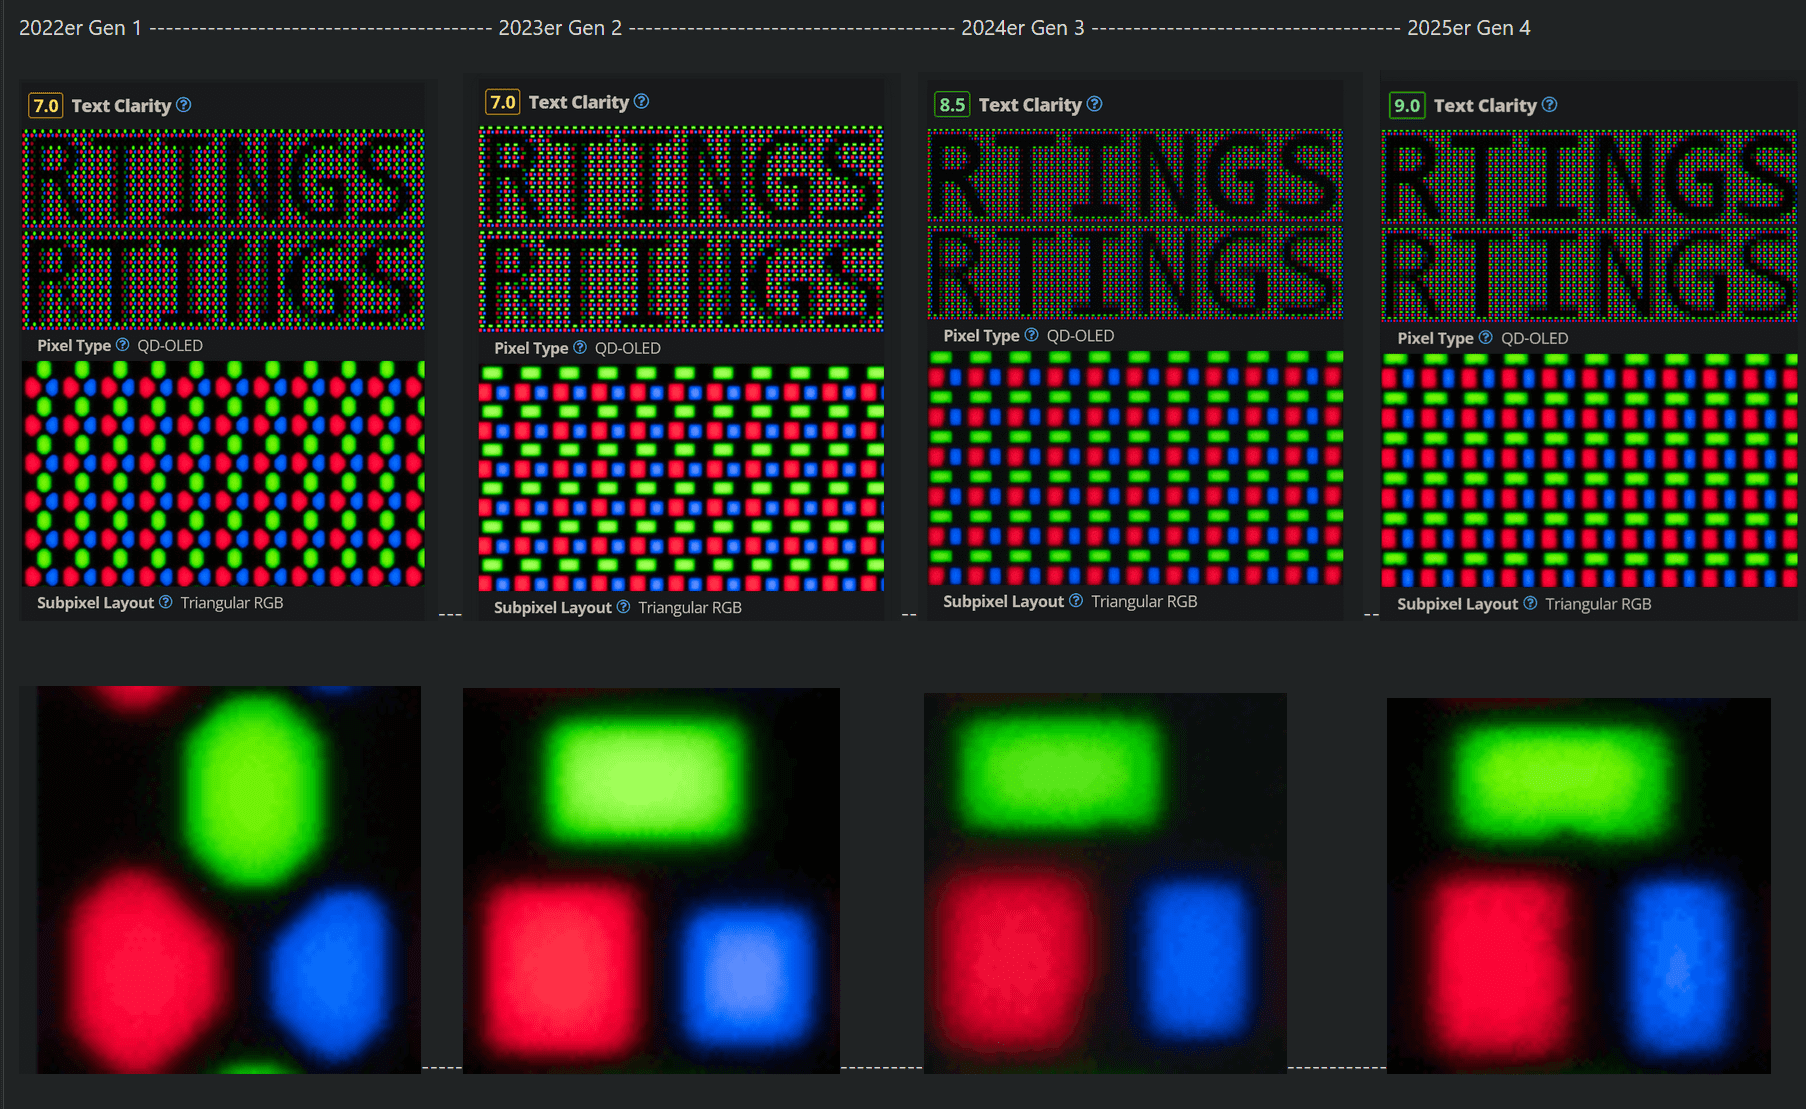Screen dimensions: 1806x1109
Task: Click help icon beside Gen 1 Text Clarity
Action: (x=184, y=105)
